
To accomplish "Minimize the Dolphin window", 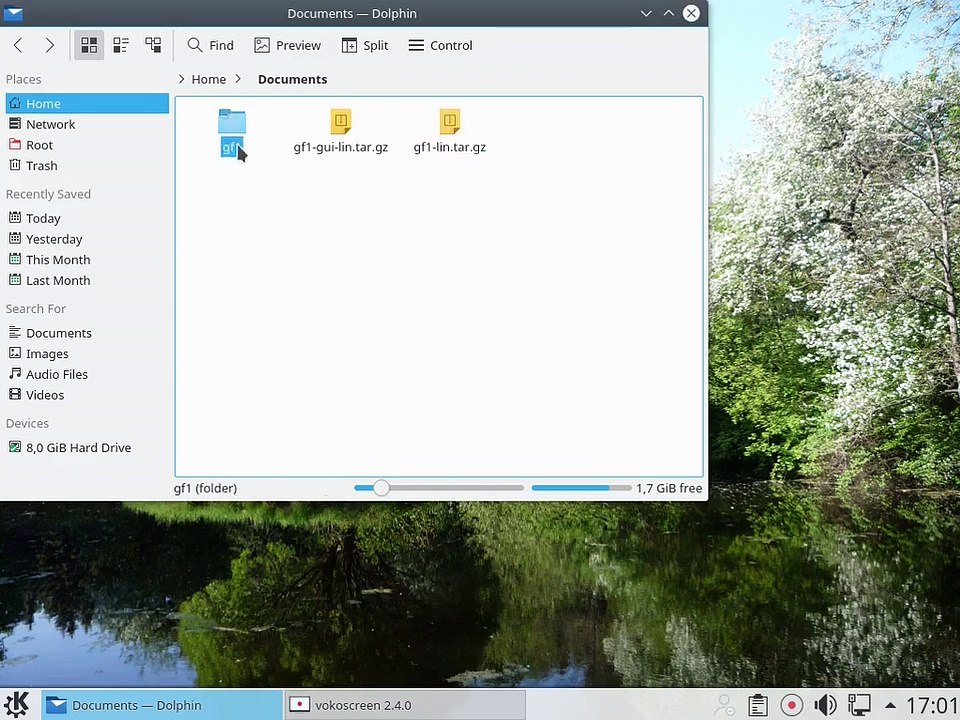I will click(646, 13).
